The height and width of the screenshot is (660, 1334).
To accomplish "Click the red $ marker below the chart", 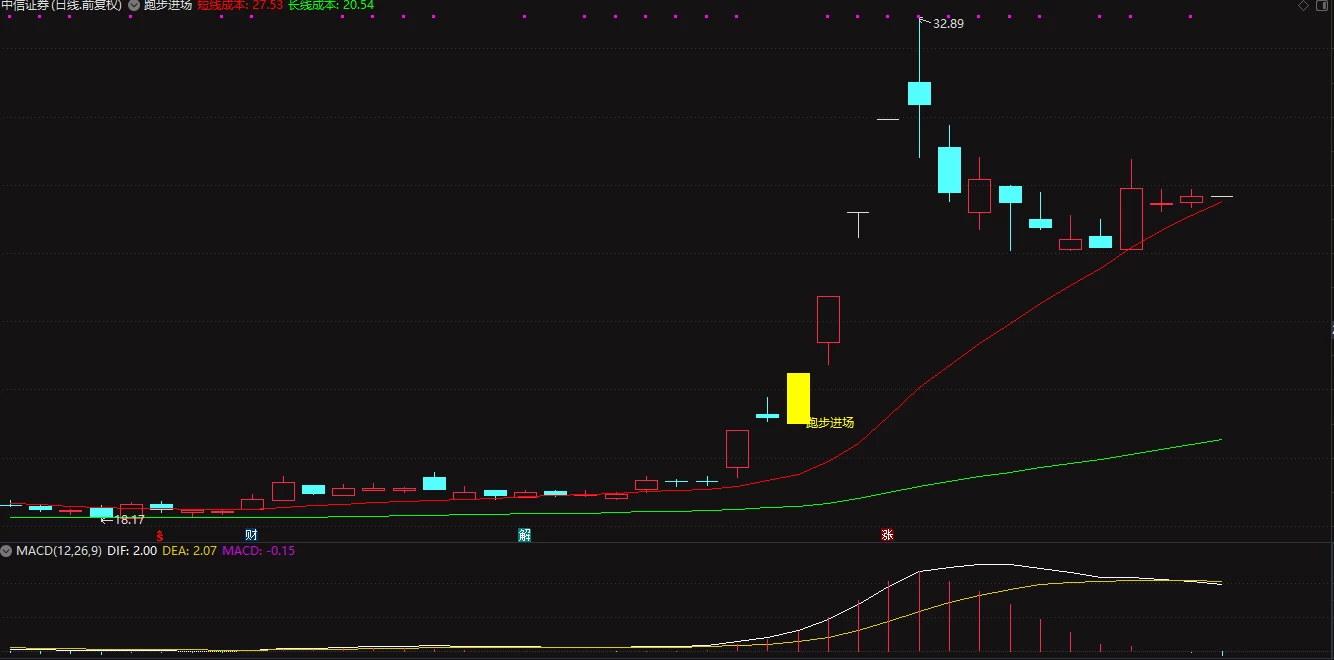I will point(159,535).
